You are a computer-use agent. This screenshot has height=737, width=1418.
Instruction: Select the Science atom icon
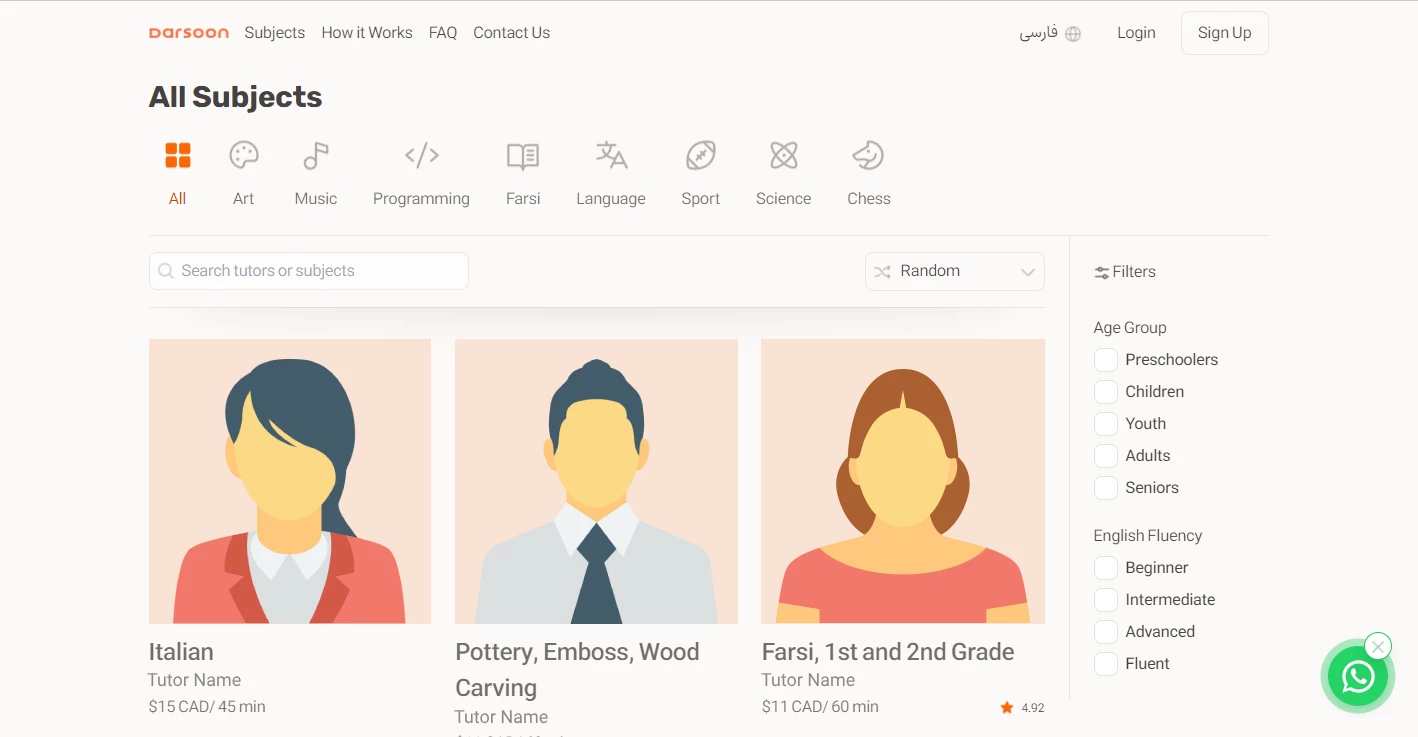(784, 155)
